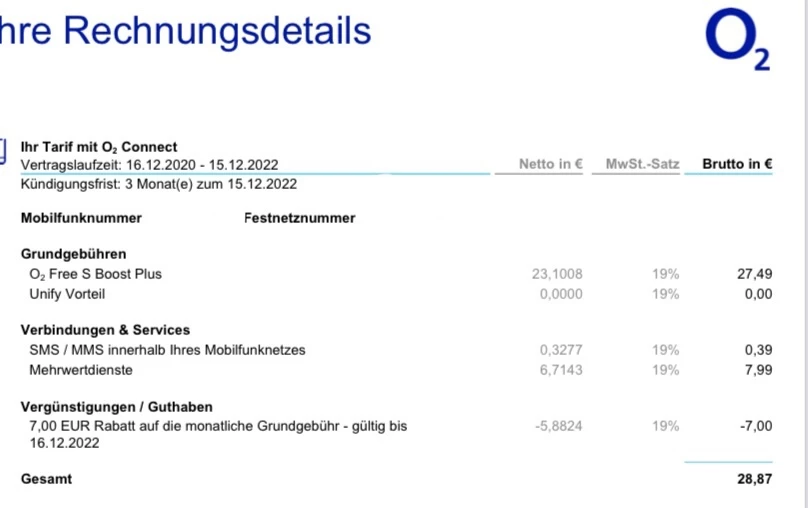Click the 19% rate in the SMS / MMS row
Image resolution: width=808 pixels, height=508 pixels.
click(x=666, y=350)
